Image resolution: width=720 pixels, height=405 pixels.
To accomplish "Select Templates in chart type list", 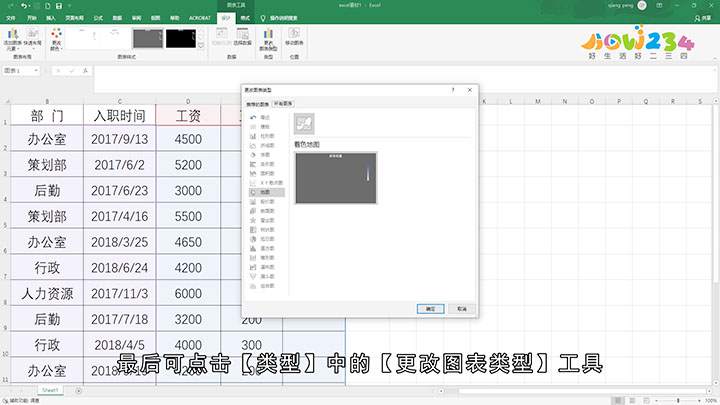I will click(x=265, y=127).
